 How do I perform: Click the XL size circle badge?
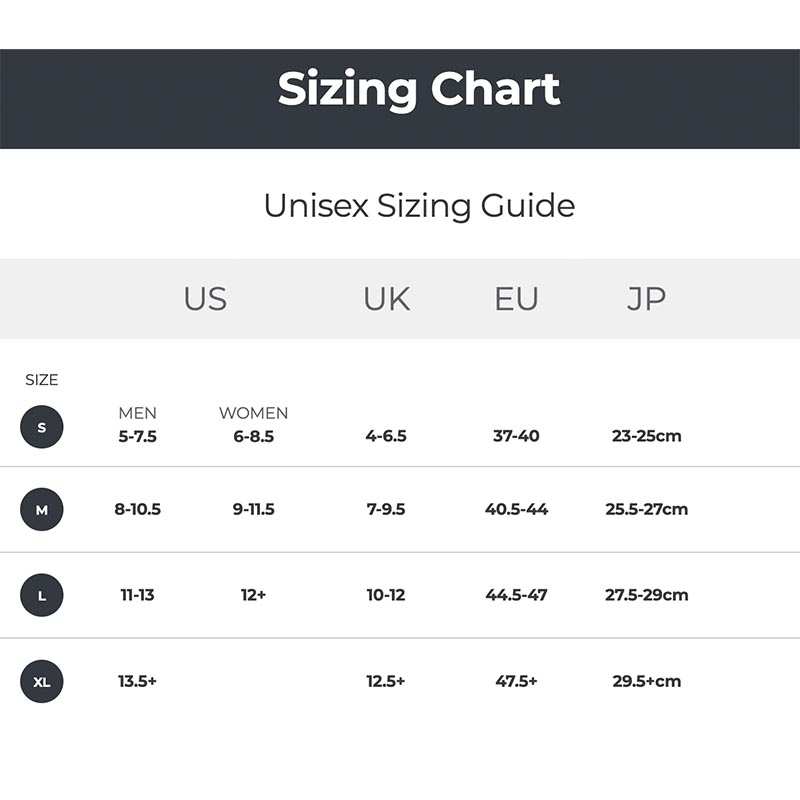pos(42,681)
